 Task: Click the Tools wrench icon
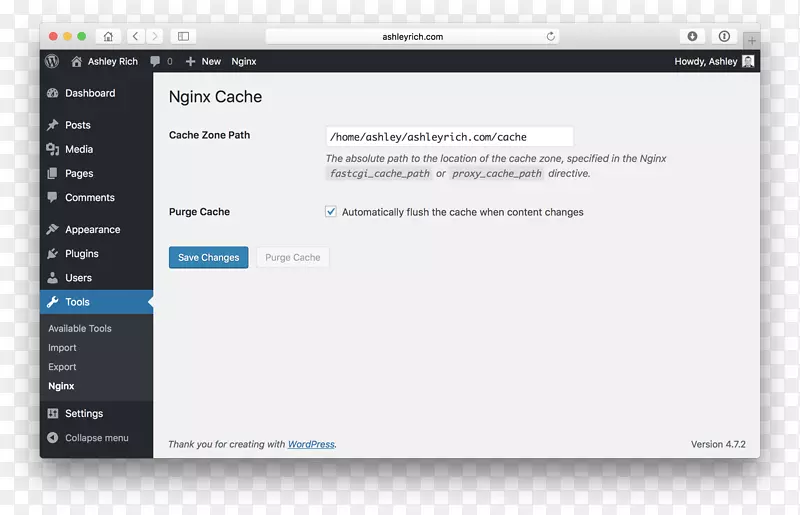pos(53,302)
